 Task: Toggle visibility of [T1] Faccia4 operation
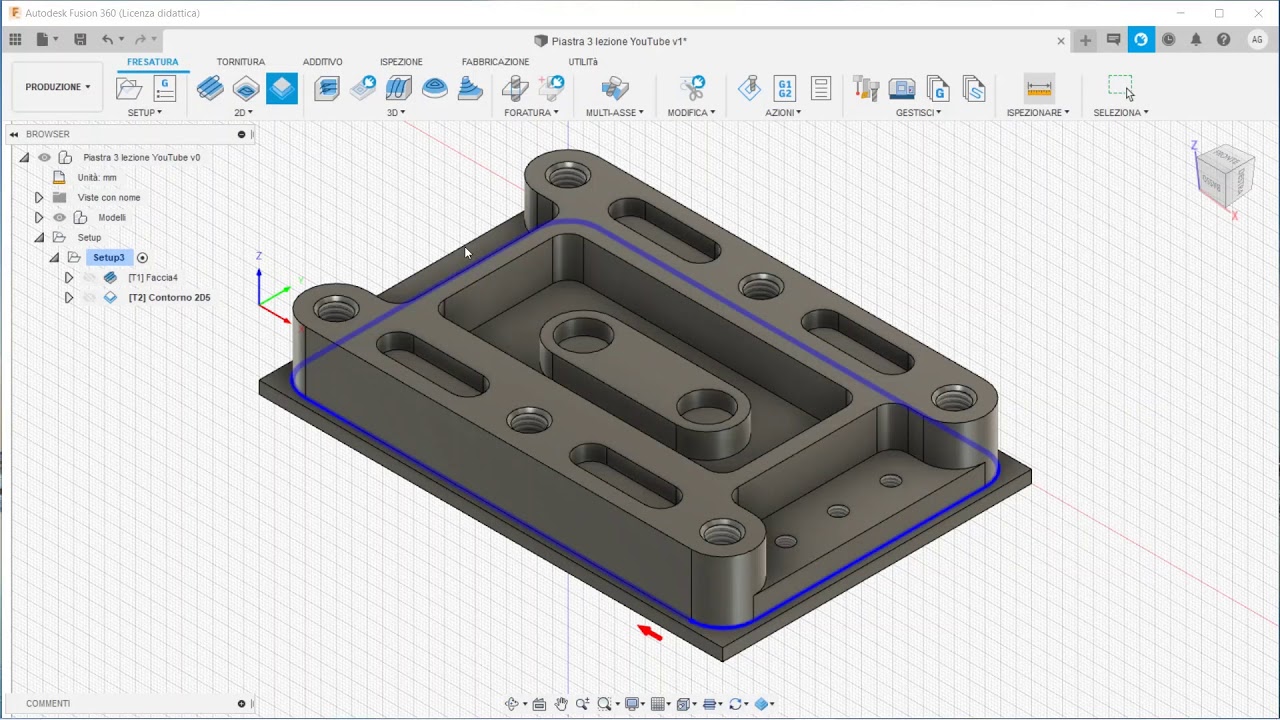tap(89, 277)
